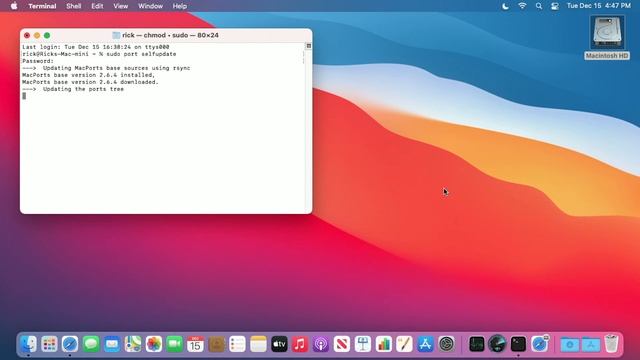Open the News app in the Dock
Image resolution: width=640 pixels, height=360 pixels.
coord(342,344)
